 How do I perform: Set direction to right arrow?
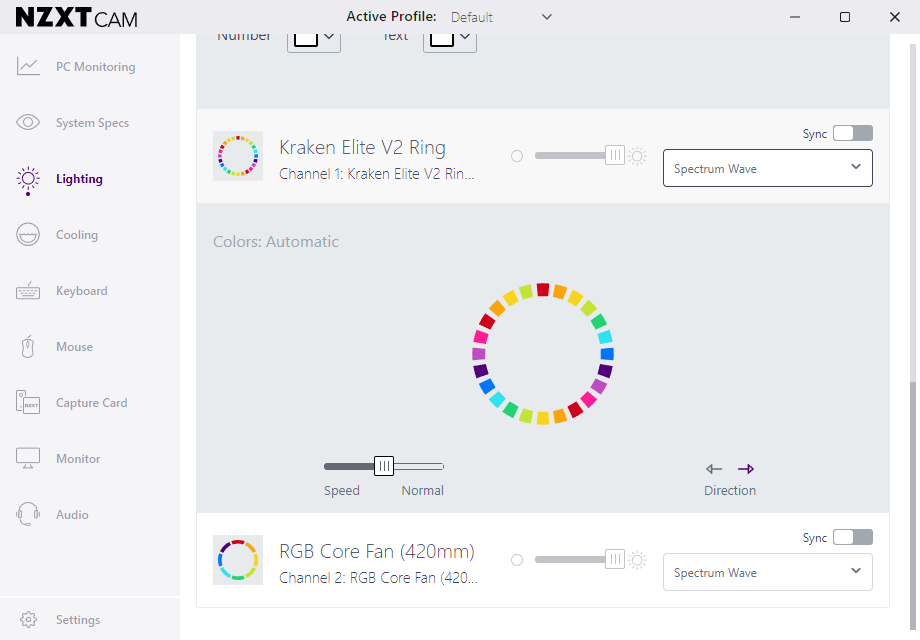pos(746,469)
